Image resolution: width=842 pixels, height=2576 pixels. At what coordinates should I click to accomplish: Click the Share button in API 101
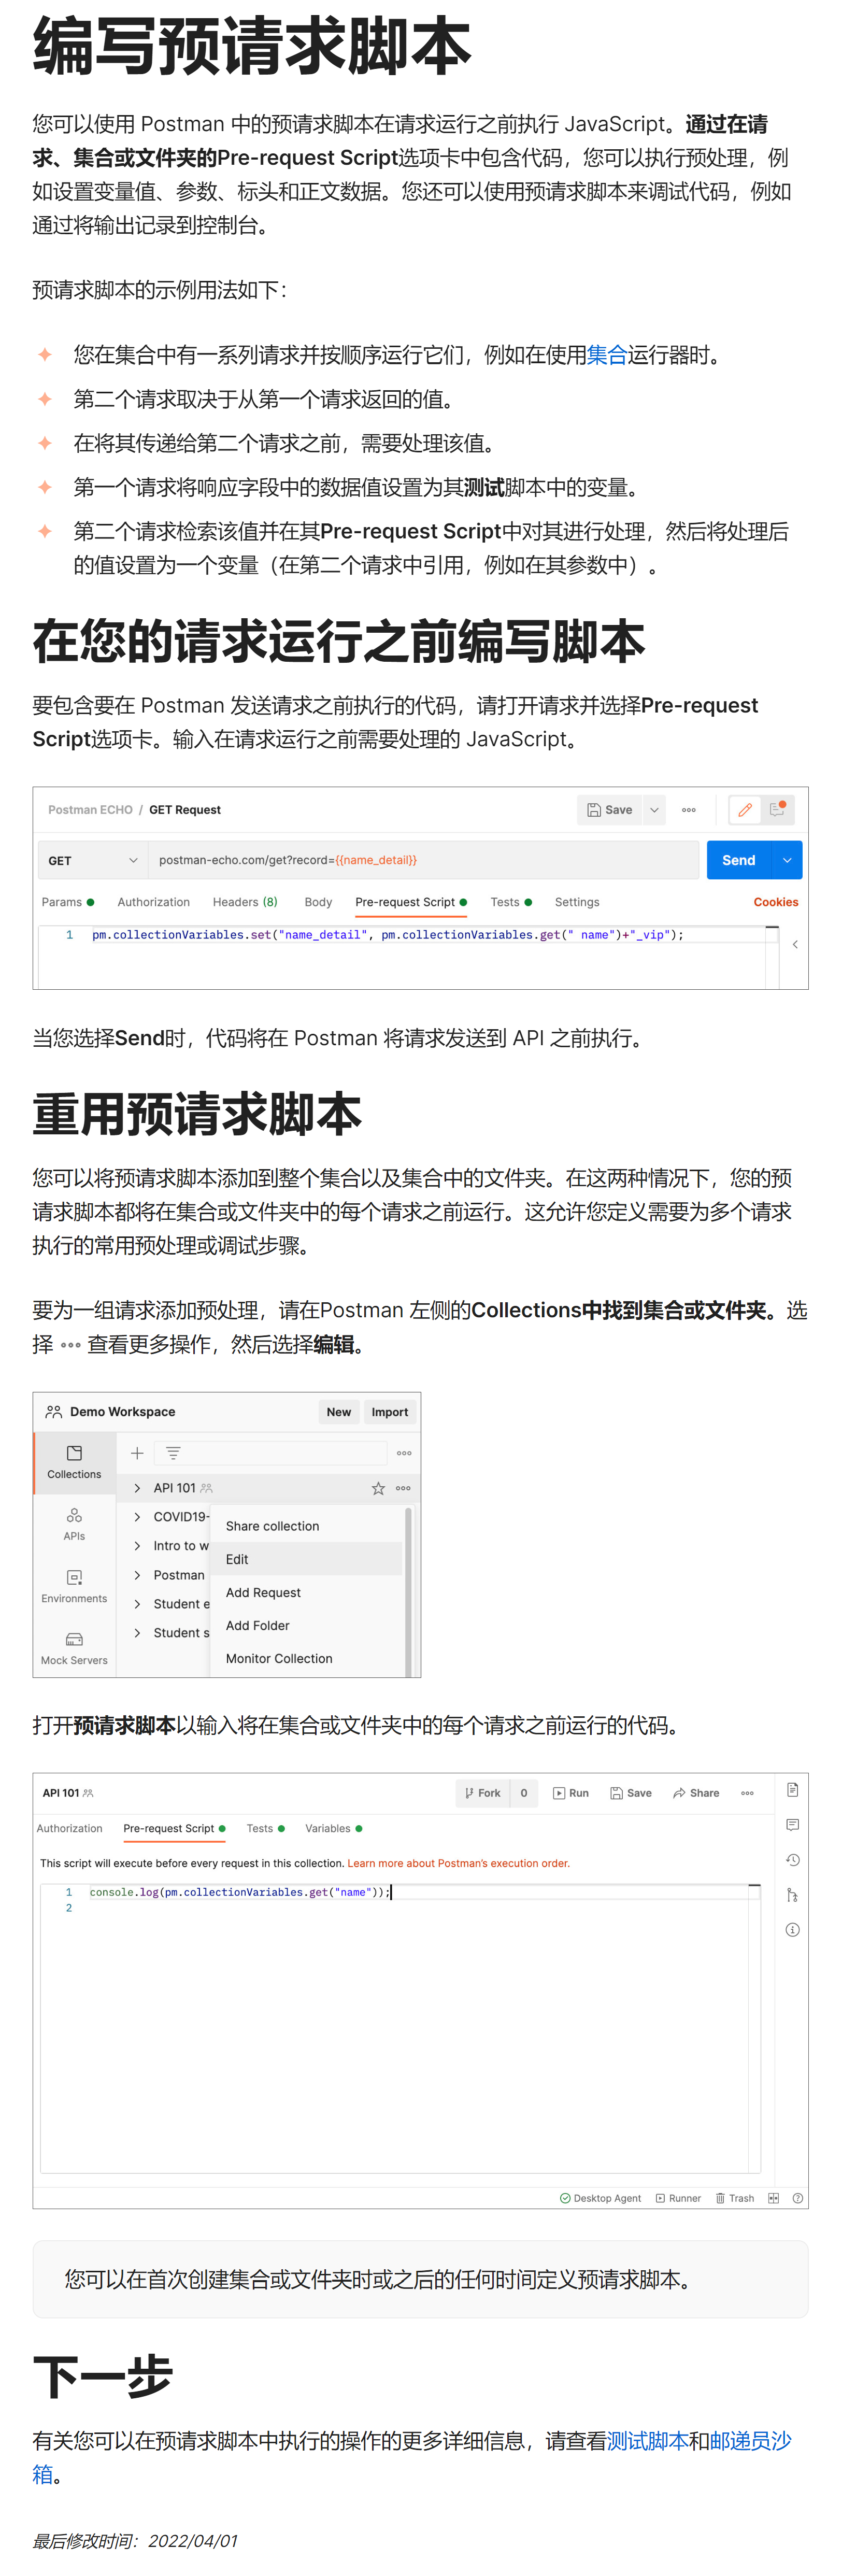(696, 1793)
